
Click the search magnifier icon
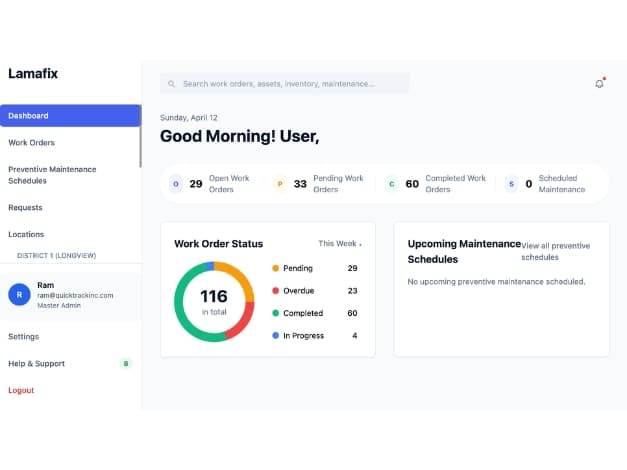tap(172, 84)
